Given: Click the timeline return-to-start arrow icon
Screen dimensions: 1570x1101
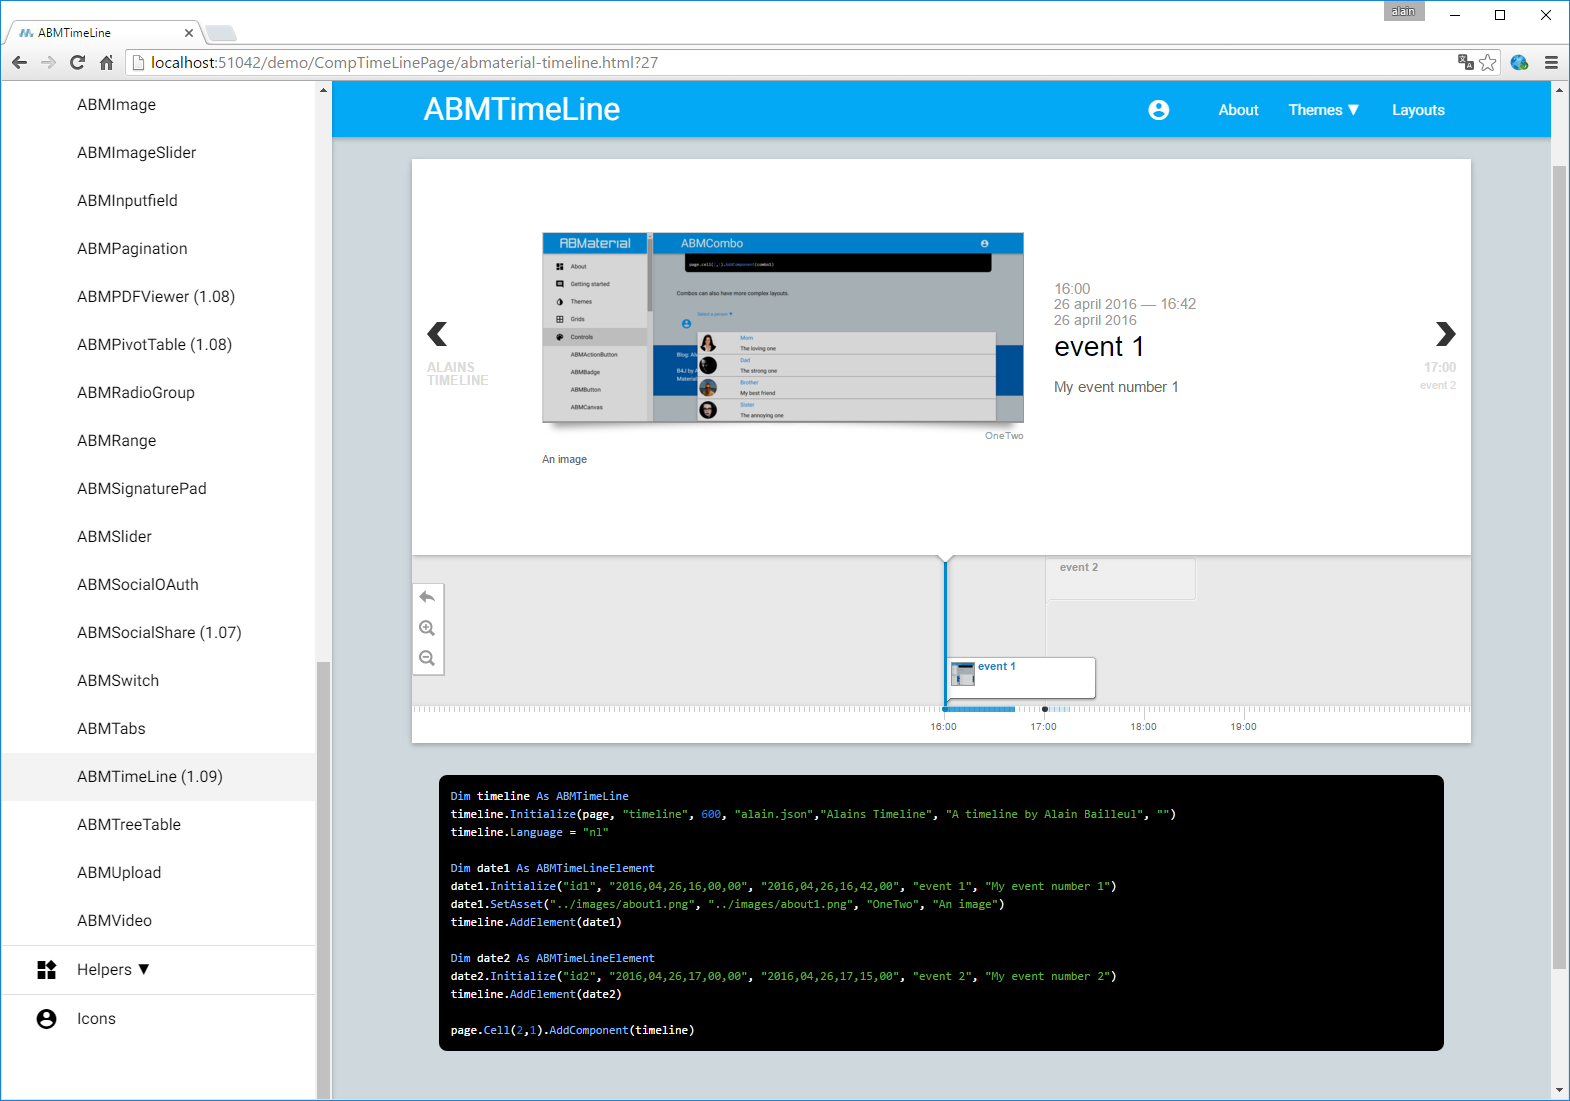Looking at the screenshot, I should (427, 597).
